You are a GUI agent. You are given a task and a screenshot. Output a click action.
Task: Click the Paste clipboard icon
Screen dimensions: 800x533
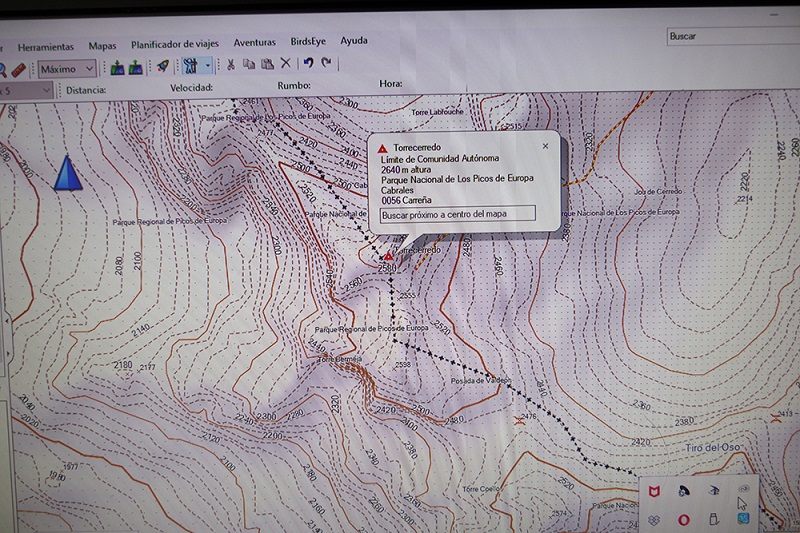pos(267,64)
